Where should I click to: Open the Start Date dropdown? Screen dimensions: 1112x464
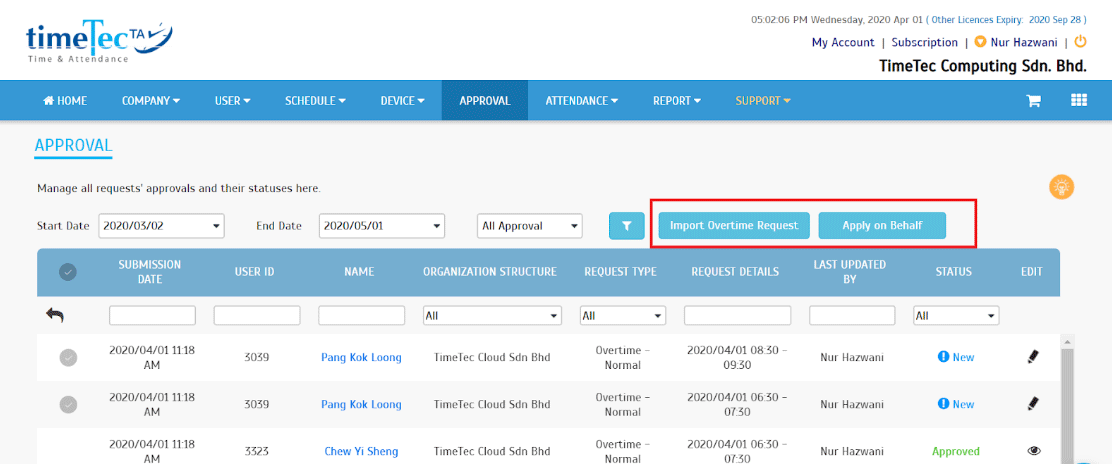point(162,226)
